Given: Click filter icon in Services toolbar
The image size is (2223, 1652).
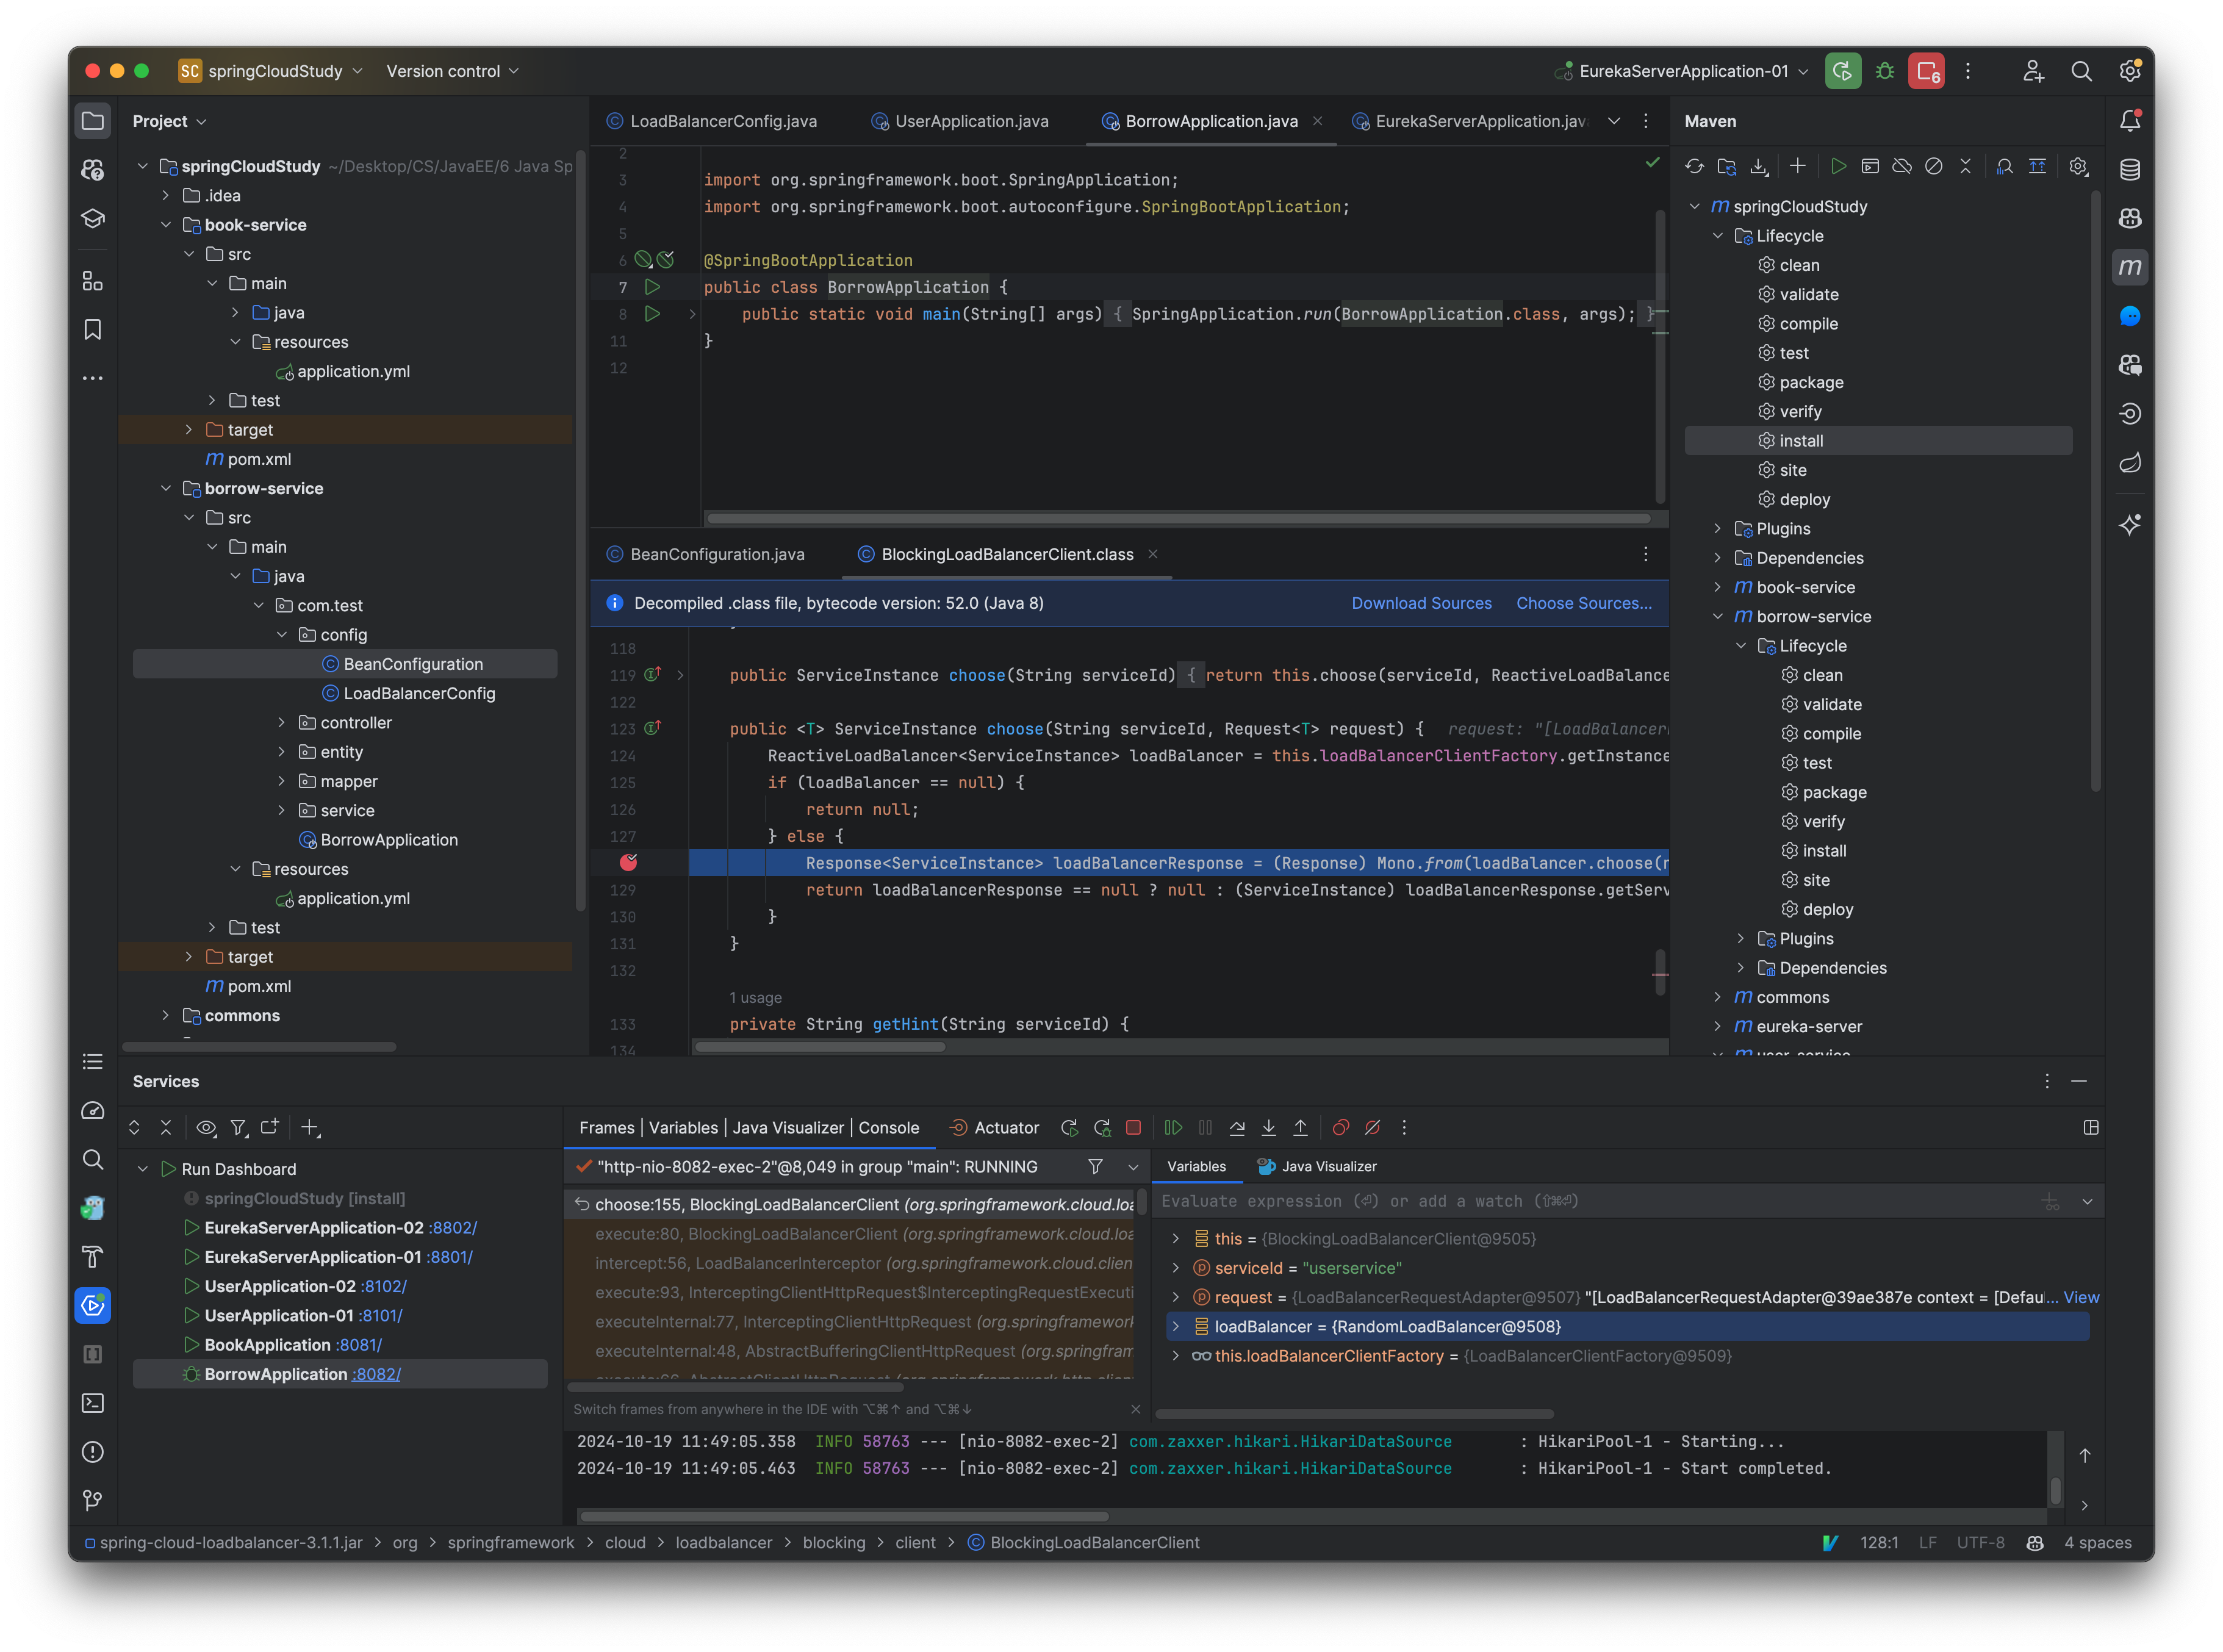Looking at the screenshot, I should tap(238, 1128).
